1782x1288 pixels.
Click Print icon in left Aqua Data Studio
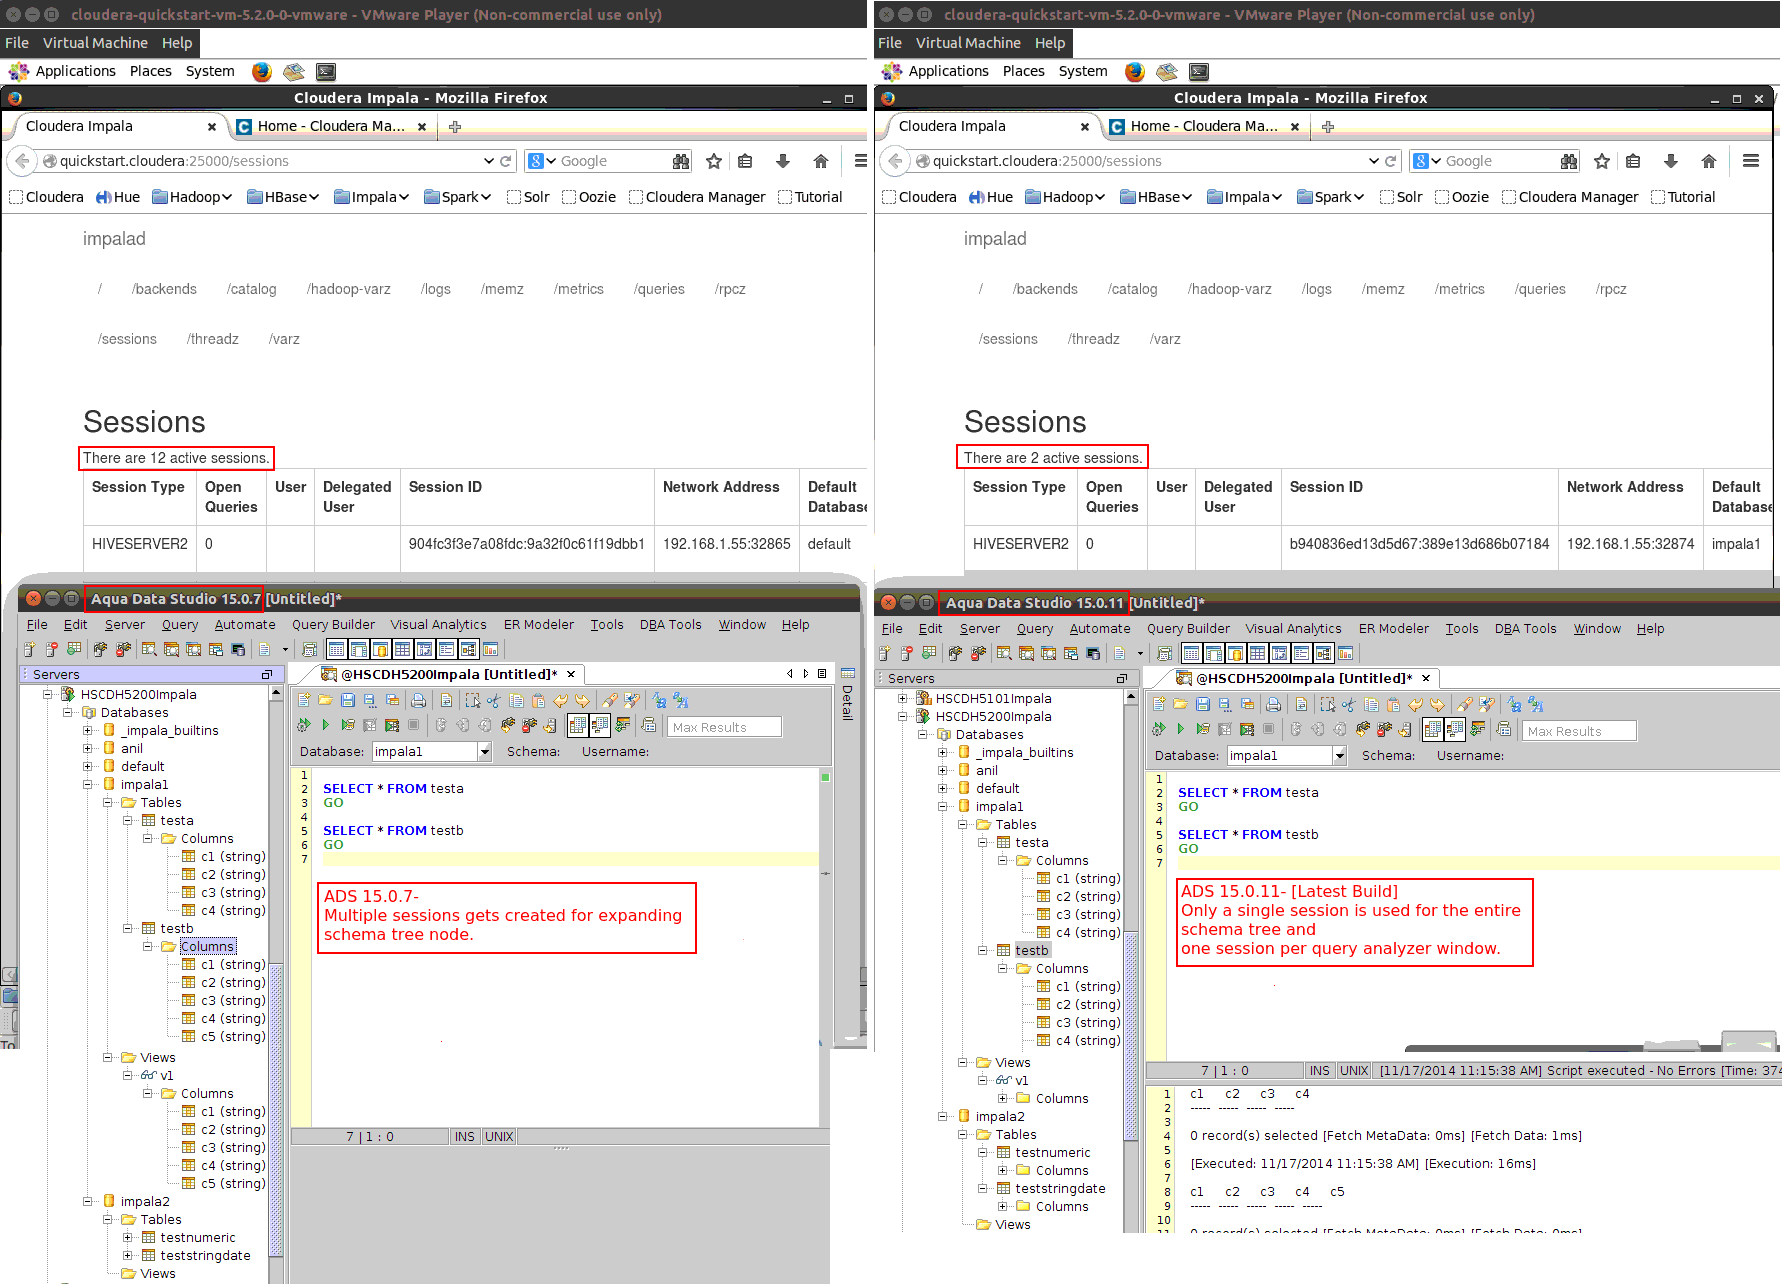[x=418, y=701]
